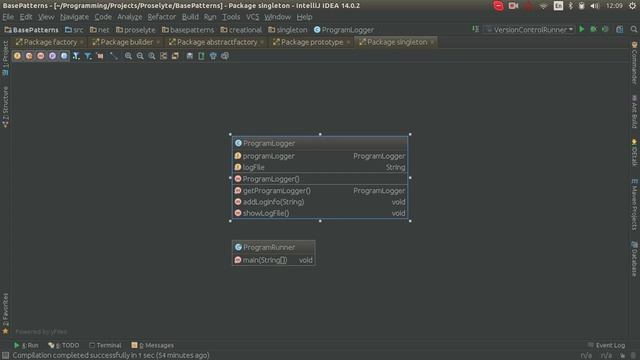Open the Messages tool window button
640x360 pixels.
pos(153,345)
